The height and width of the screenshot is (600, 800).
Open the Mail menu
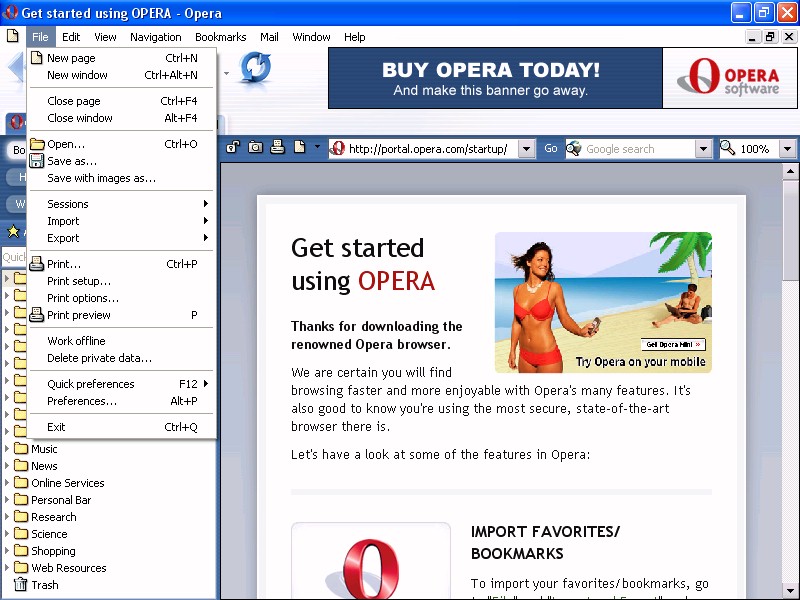pos(269,37)
